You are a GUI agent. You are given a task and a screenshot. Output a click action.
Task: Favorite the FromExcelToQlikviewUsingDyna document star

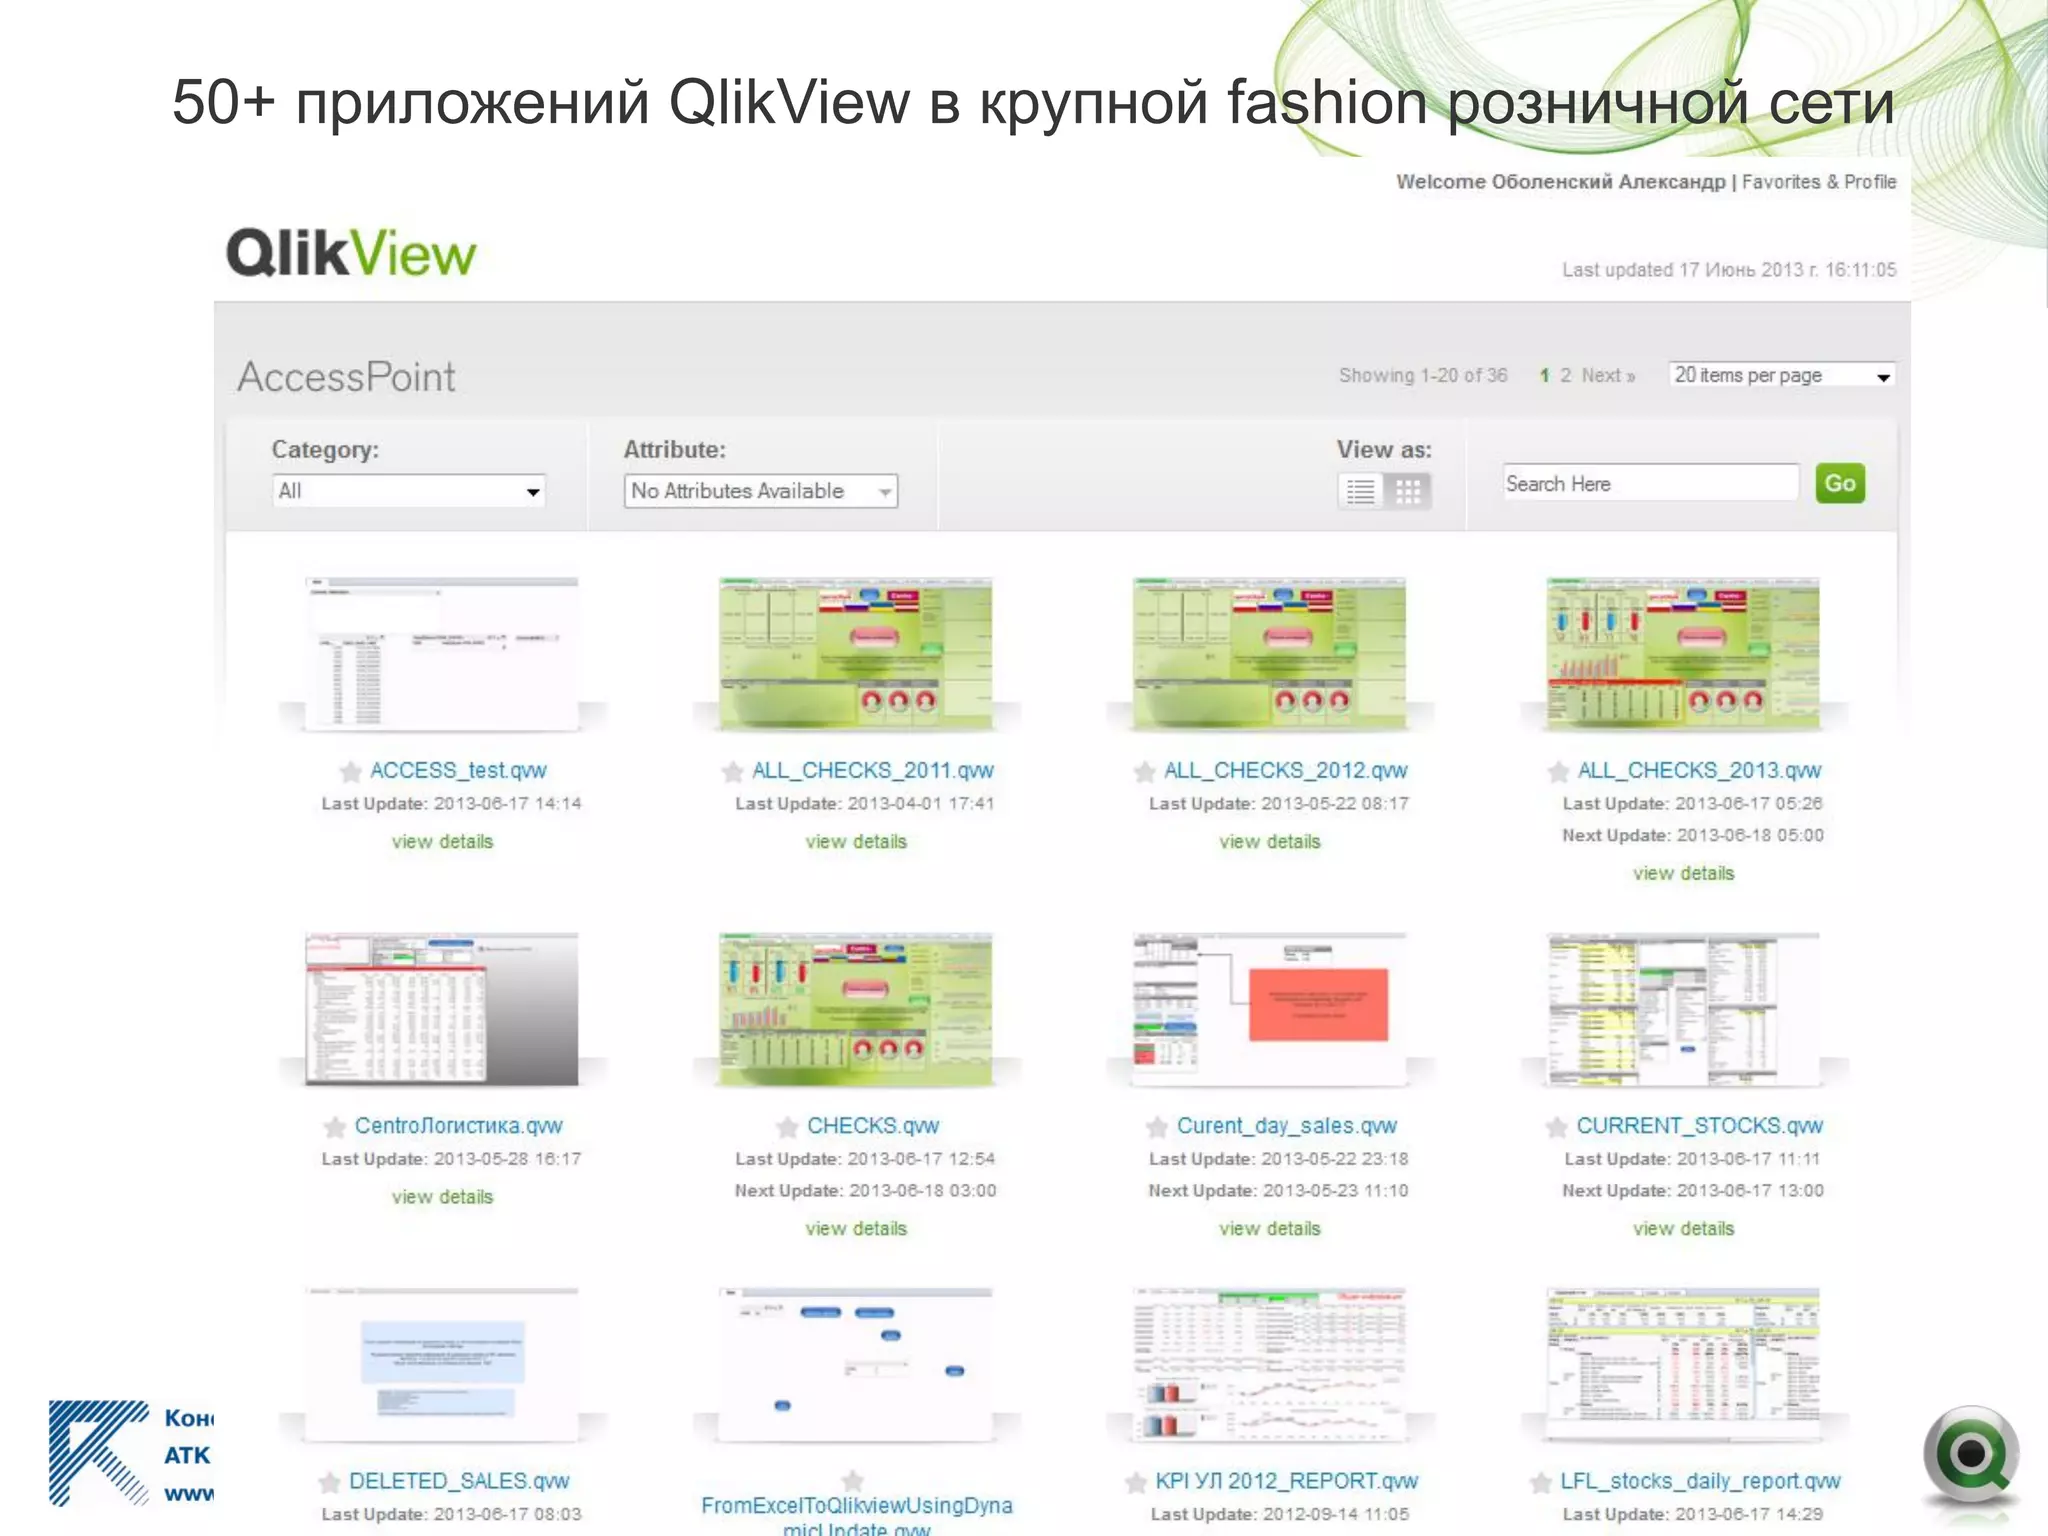point(853,1480)
